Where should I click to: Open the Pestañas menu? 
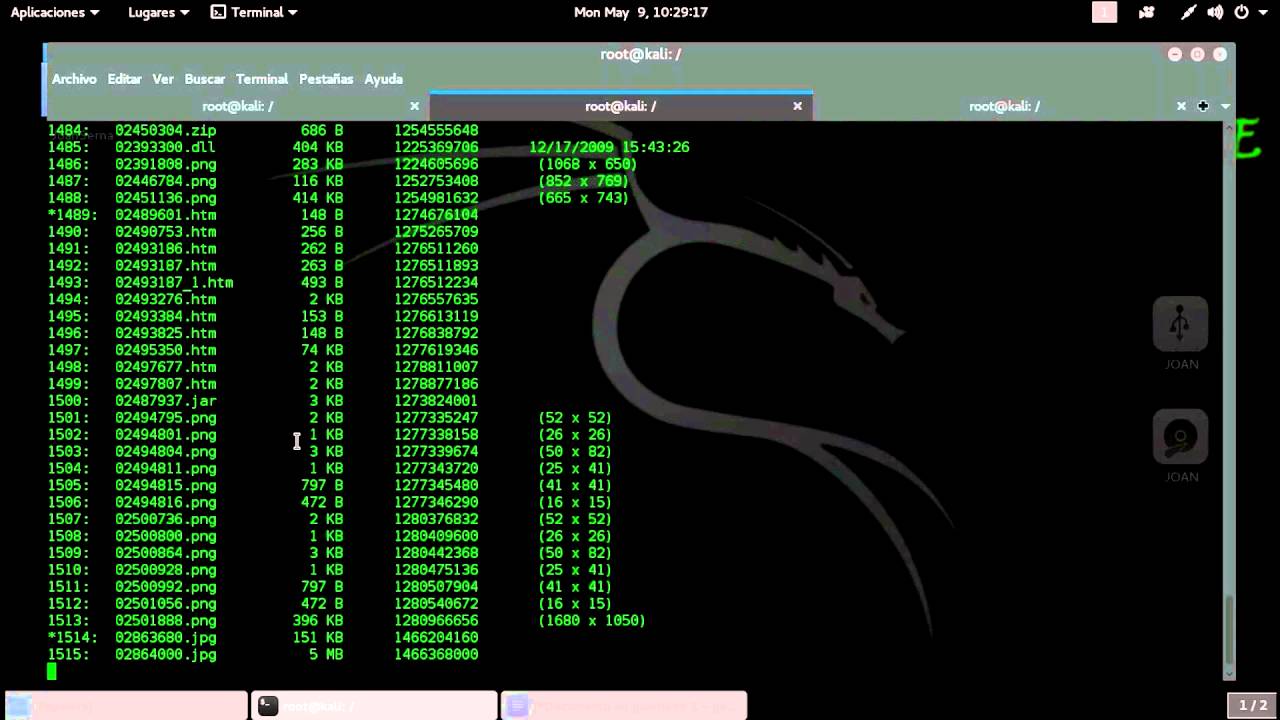pos(326,79)
